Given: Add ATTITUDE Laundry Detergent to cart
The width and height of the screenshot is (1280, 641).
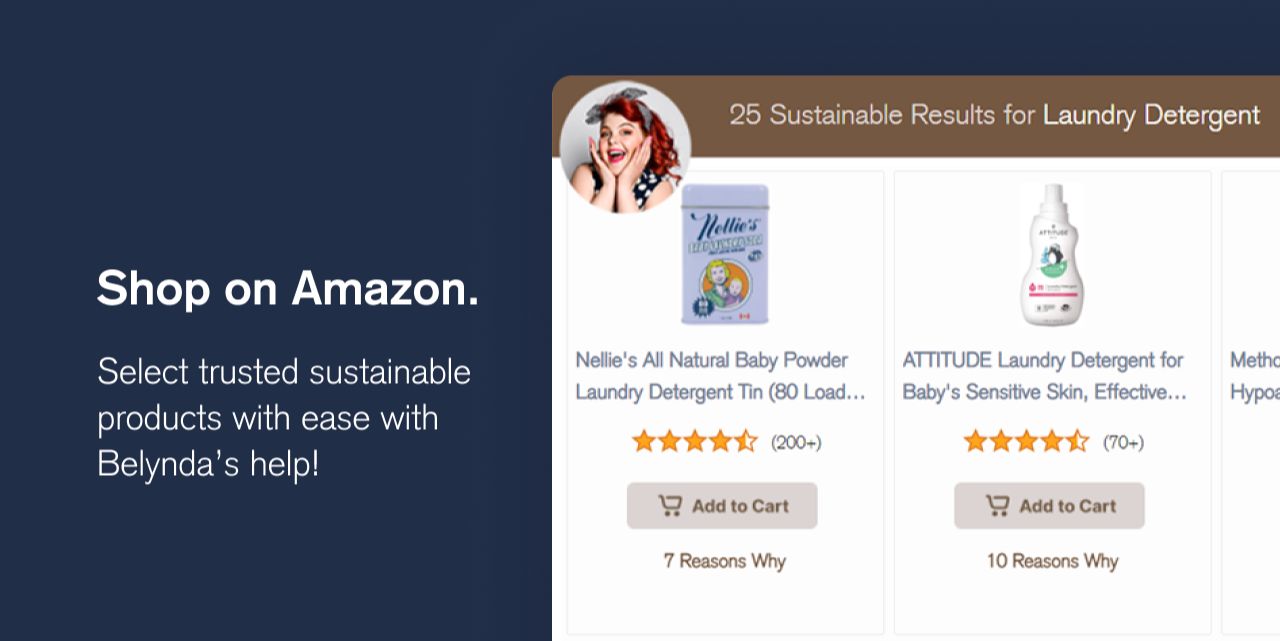Looking at the screenshot, I should (1049, 506).
